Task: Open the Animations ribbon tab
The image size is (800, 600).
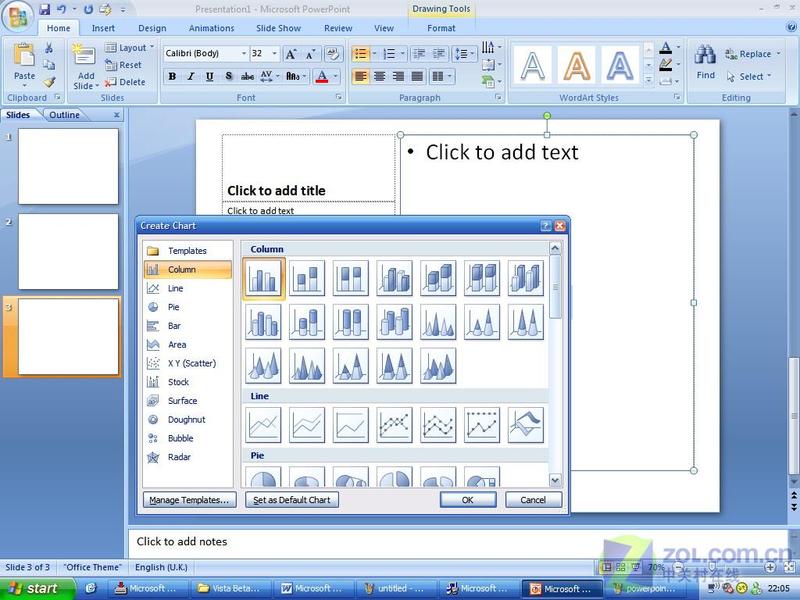Action: 211,28
